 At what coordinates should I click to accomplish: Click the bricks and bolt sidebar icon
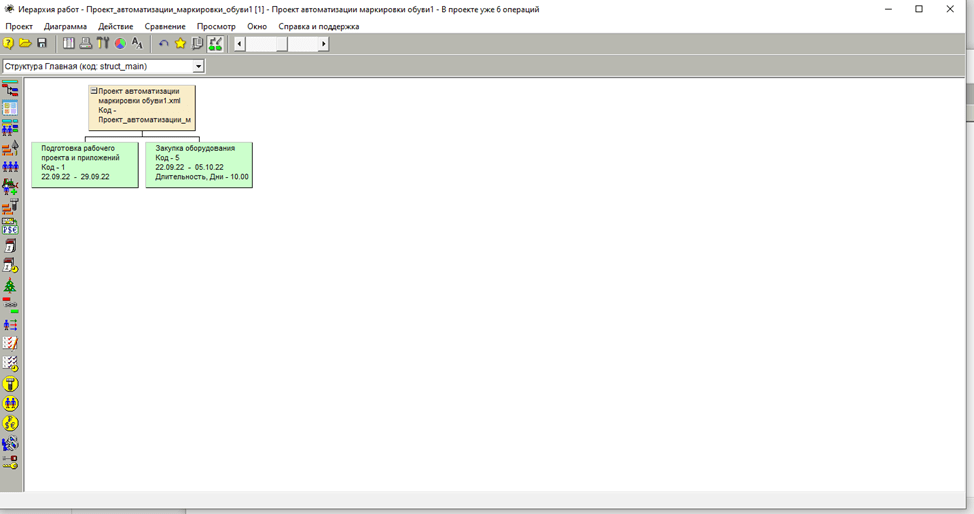click(10, 206)
